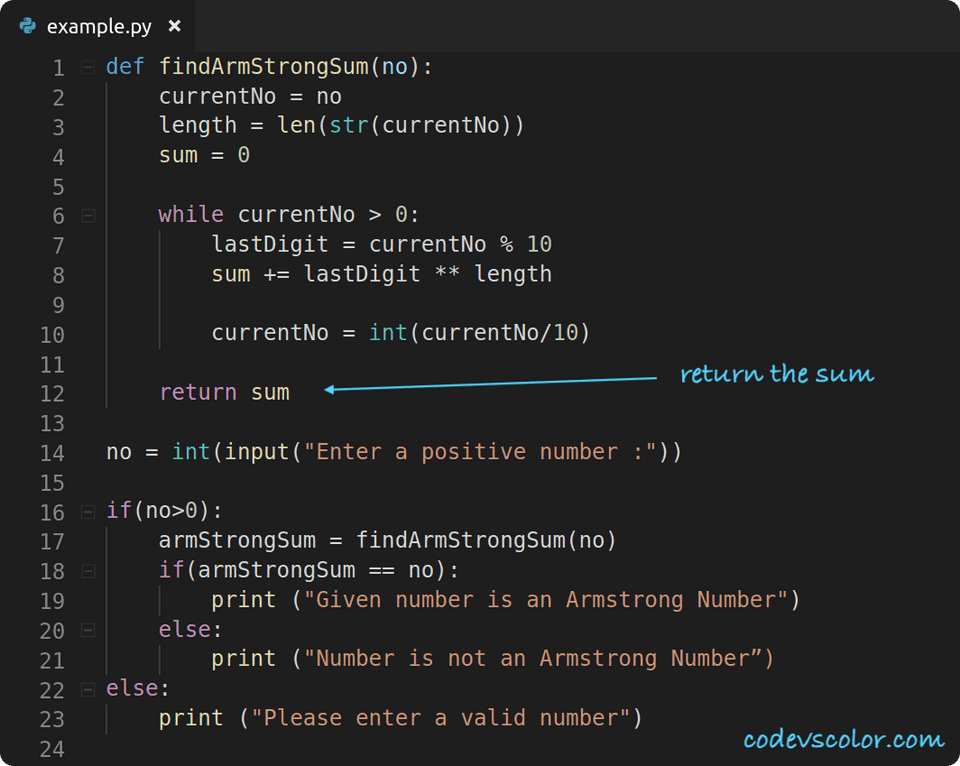Screen dimensions: 960x766
Task: Click 'armStrongSum' at the start of line 17
Action: coord(238,540)
